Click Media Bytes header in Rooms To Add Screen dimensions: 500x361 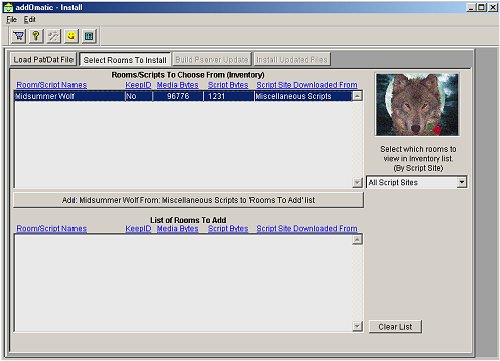(178, 229)
